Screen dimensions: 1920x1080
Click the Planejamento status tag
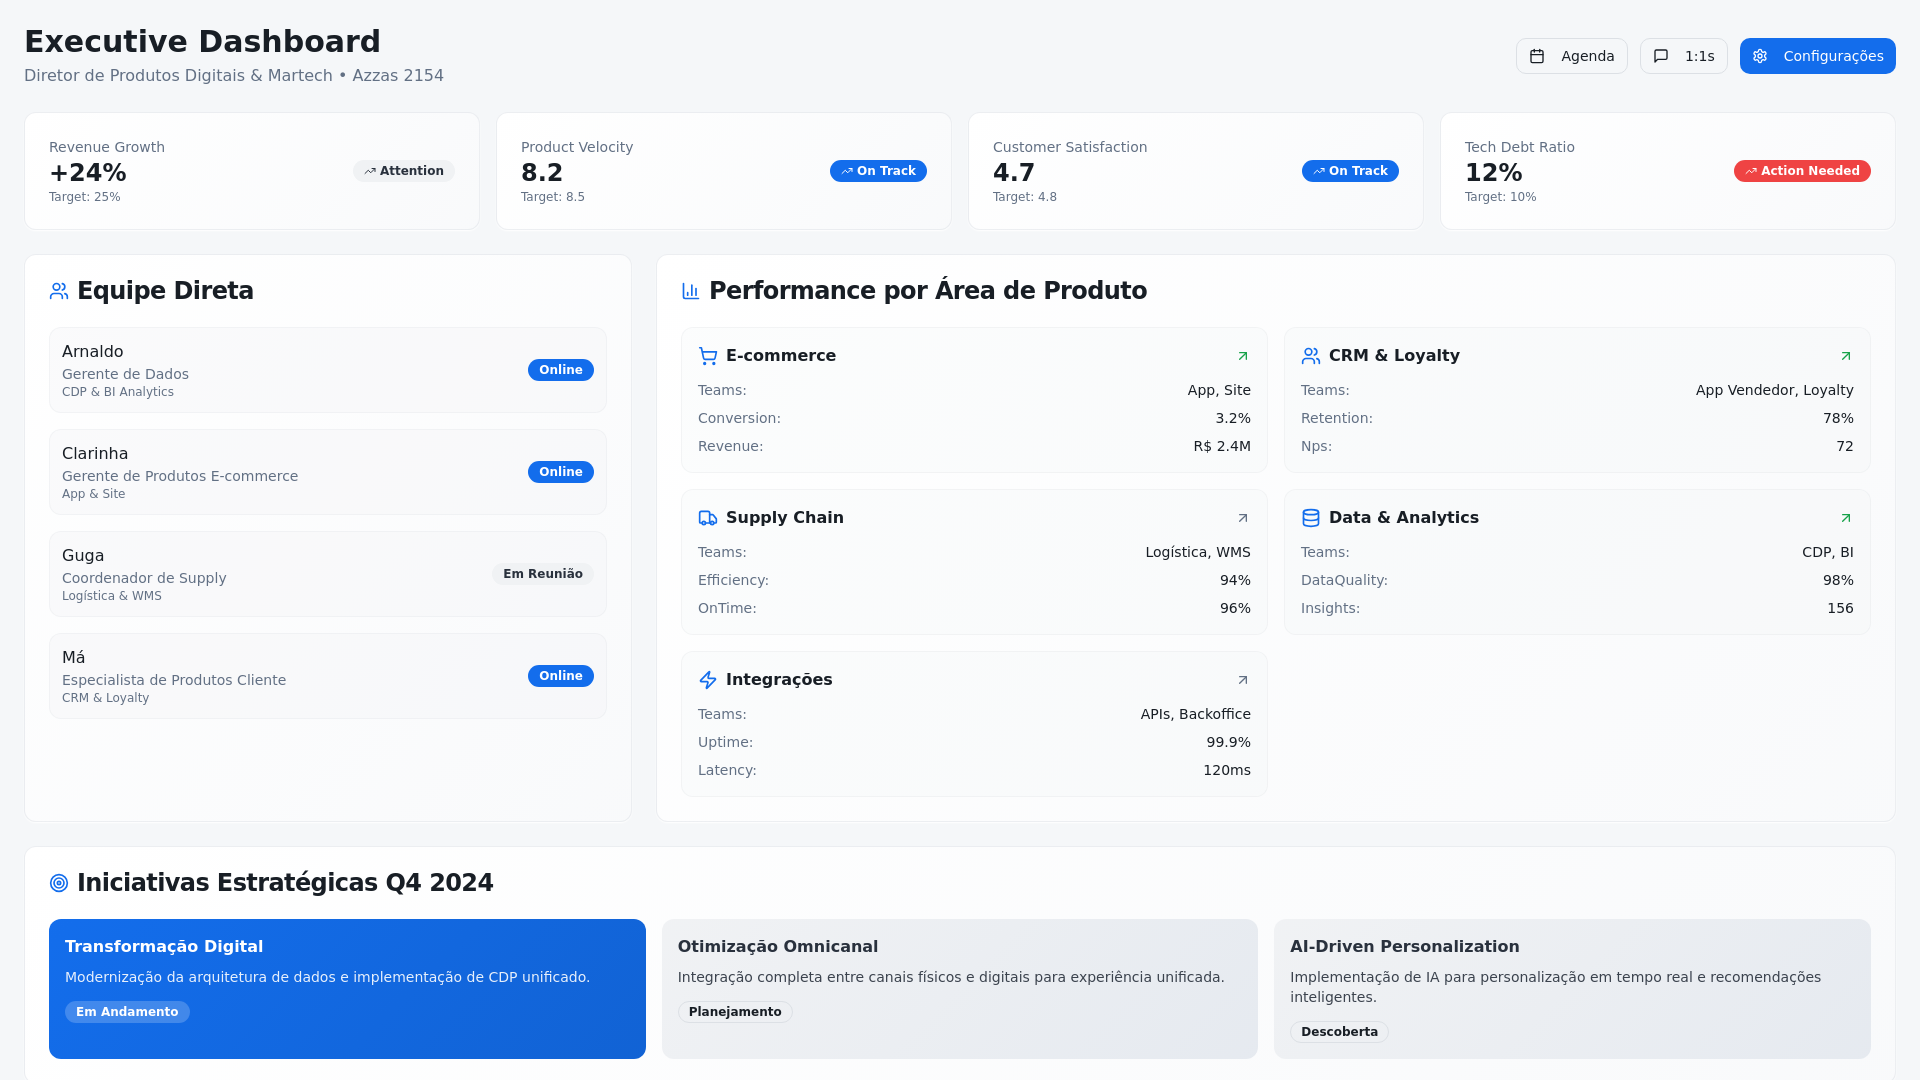(735, 1012)
